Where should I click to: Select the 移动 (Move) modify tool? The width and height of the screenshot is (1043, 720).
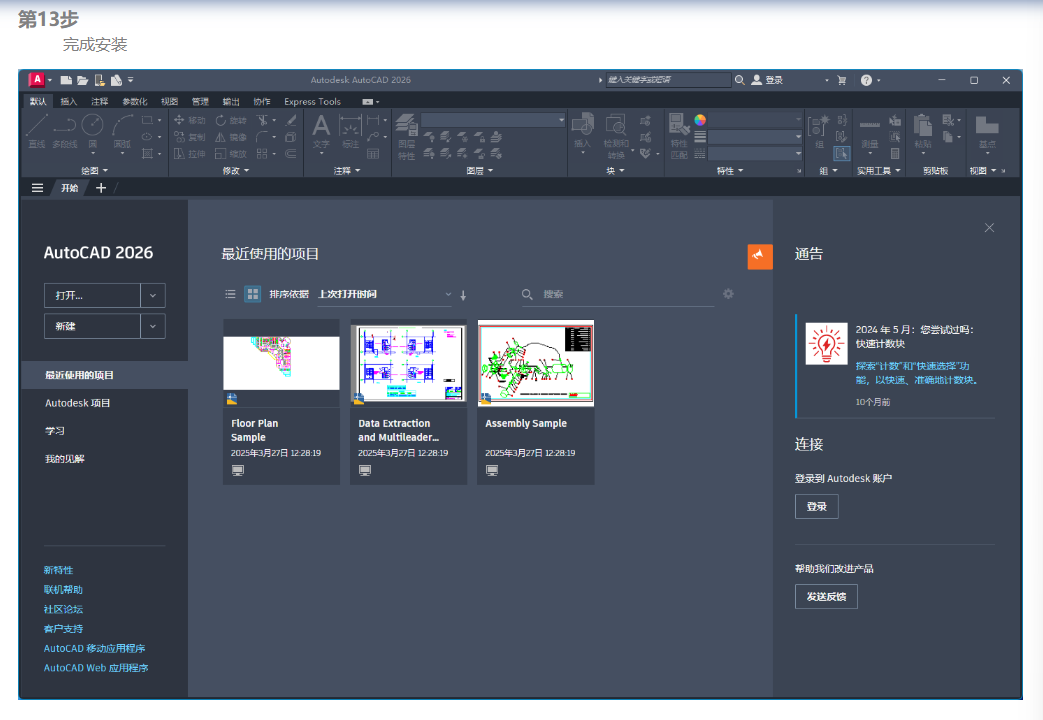tap(184, 121)
